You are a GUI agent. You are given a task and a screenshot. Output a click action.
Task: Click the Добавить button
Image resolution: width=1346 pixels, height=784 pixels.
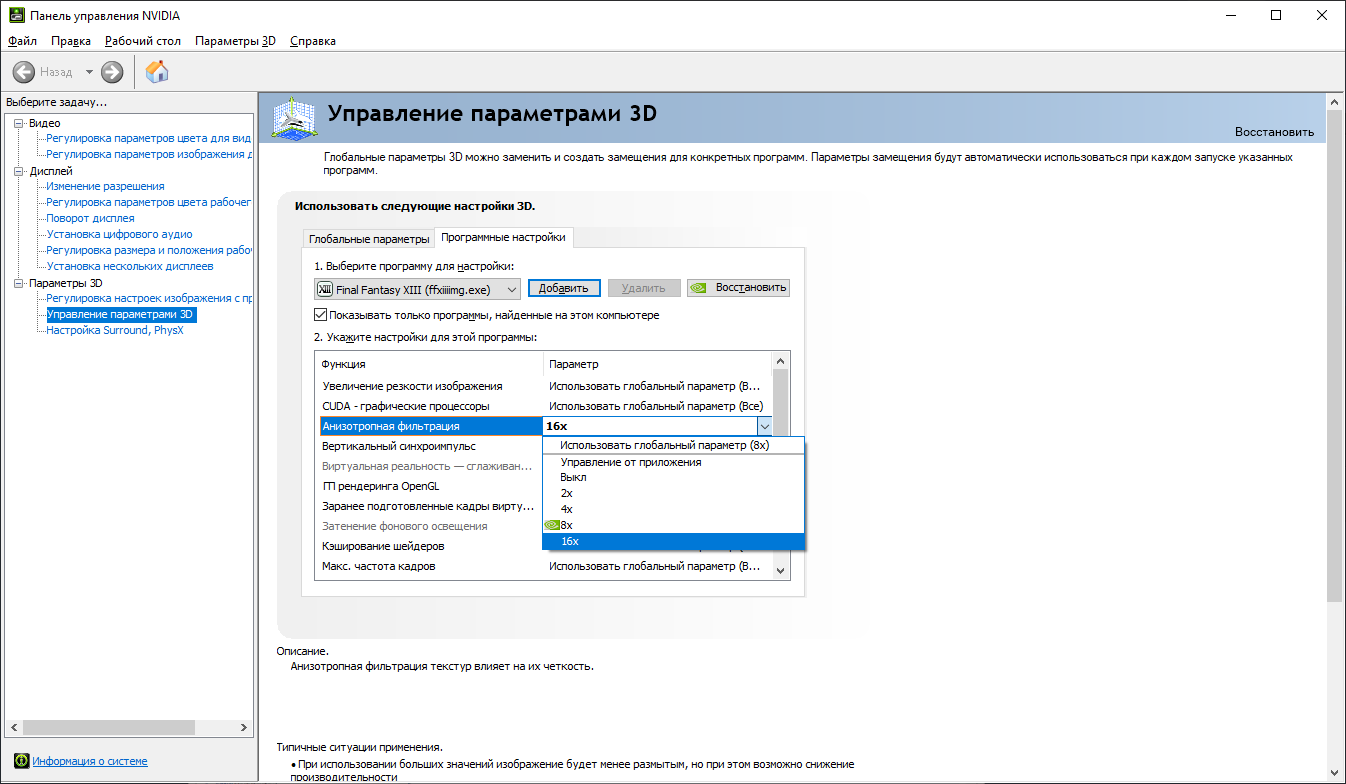564,288
